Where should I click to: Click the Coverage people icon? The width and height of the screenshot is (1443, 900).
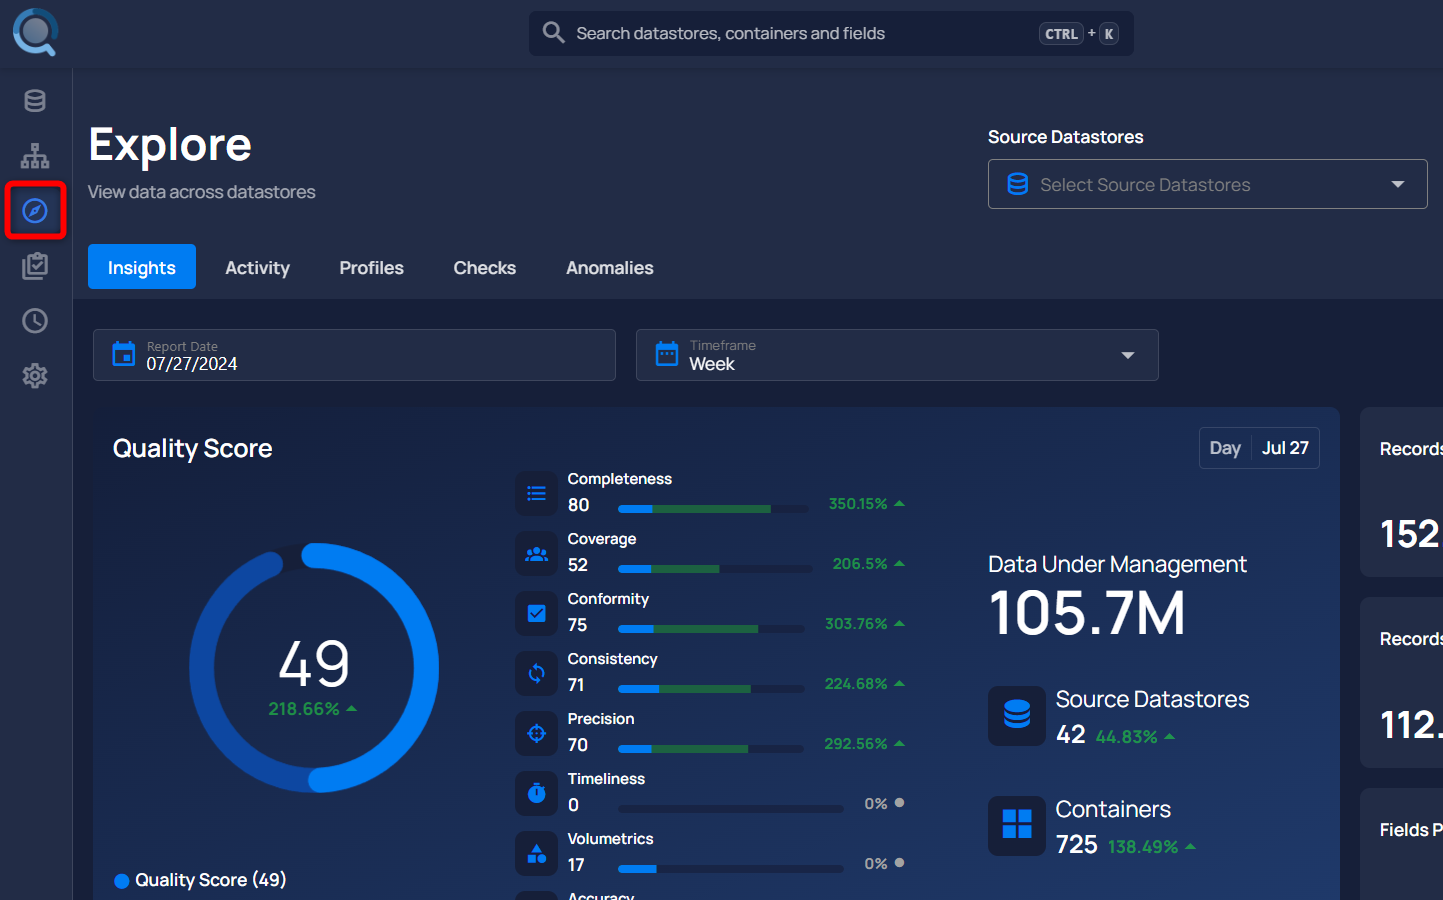537,553
